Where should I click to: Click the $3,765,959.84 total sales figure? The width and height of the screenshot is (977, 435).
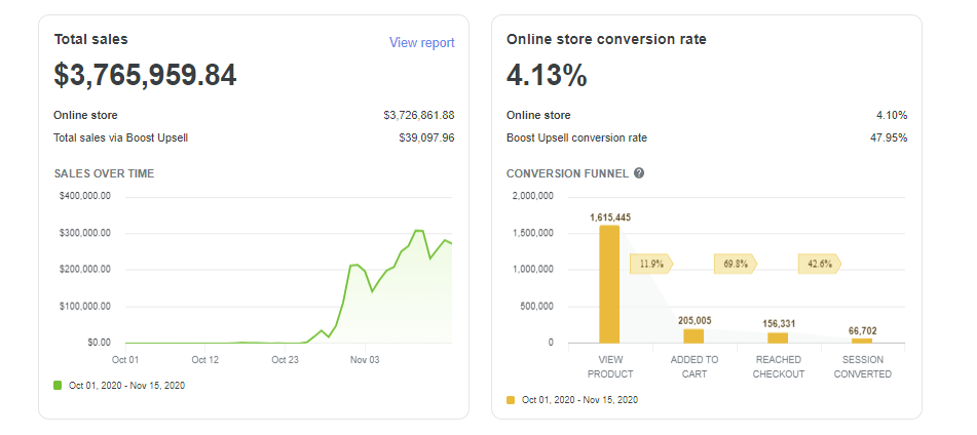pos(145,75)
